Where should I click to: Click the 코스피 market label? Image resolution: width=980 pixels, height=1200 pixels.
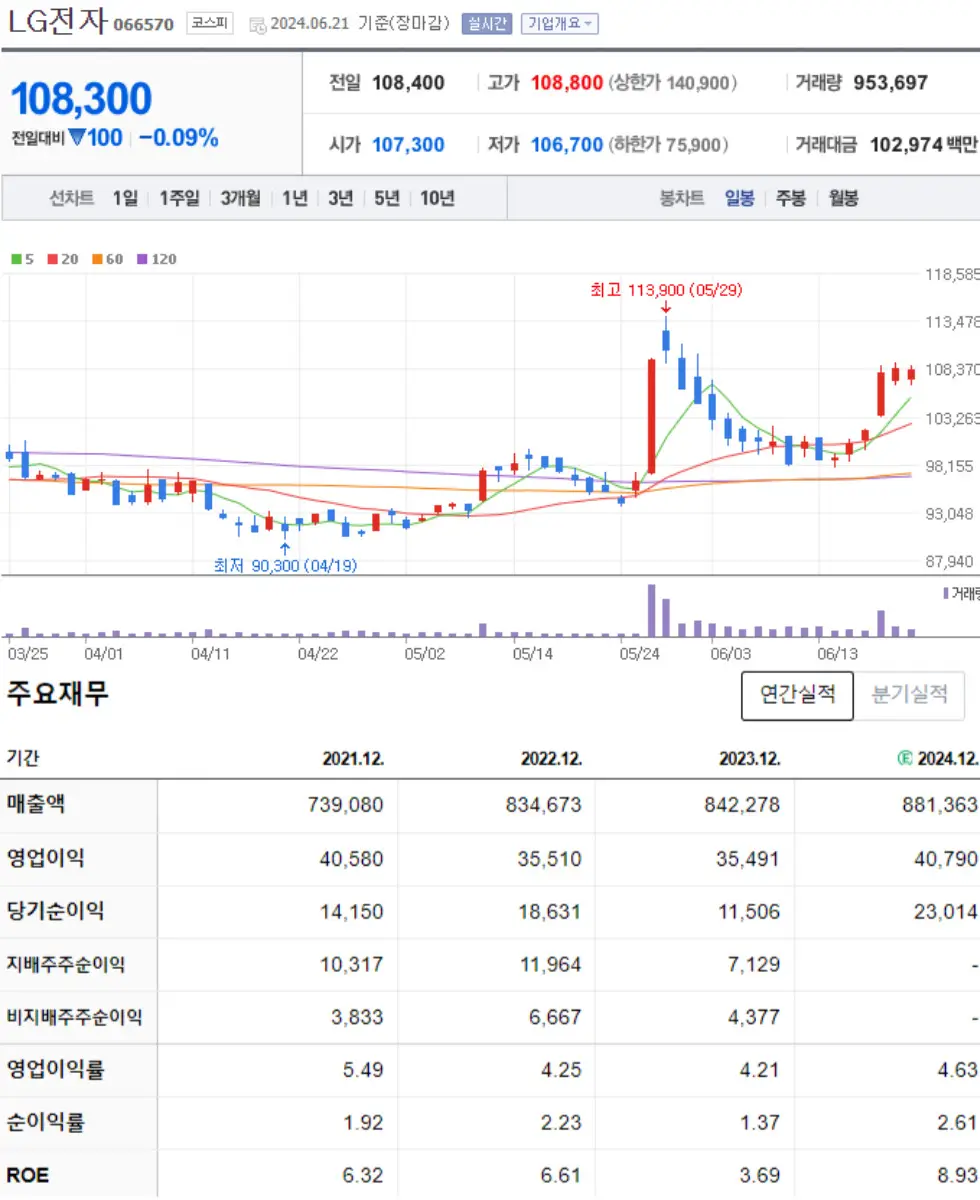pos(209,23)
